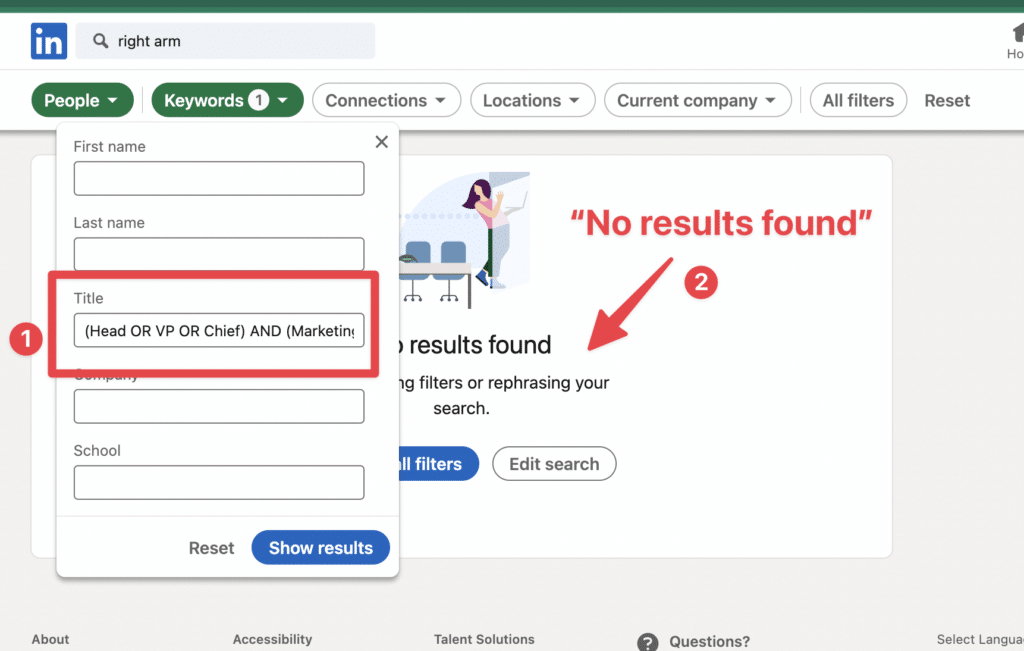Reset the Keywords popup fields

(x=211, y=548)
